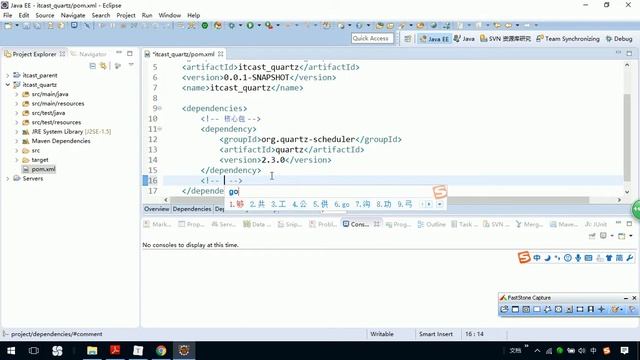Expand src/main/java folder
Screen dimensions: 640x360
click(x=17, y=94)
